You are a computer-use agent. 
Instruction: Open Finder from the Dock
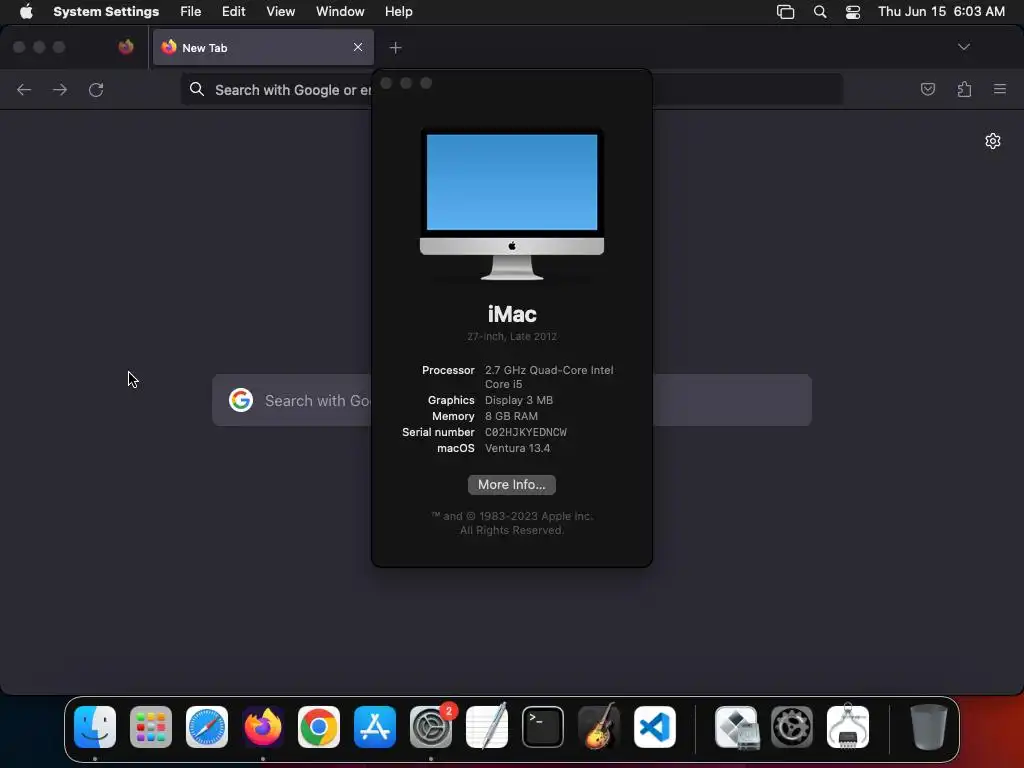click(95, 727)
